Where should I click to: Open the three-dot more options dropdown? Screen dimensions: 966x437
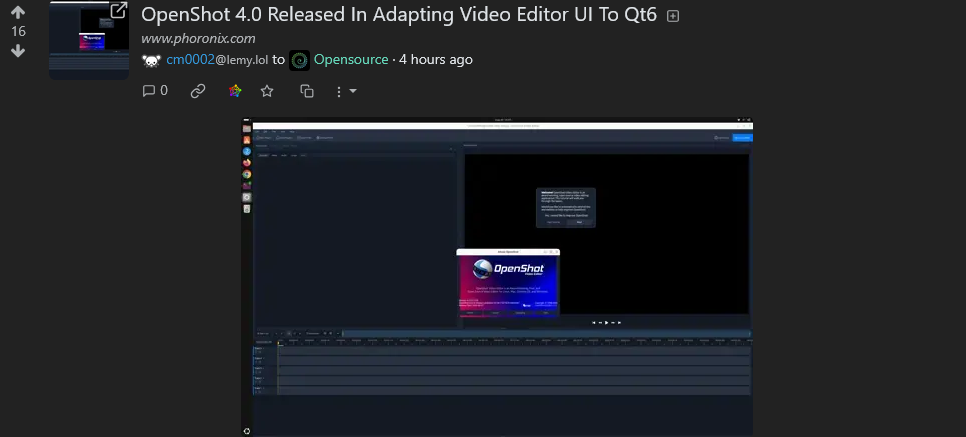click(346, 91)
